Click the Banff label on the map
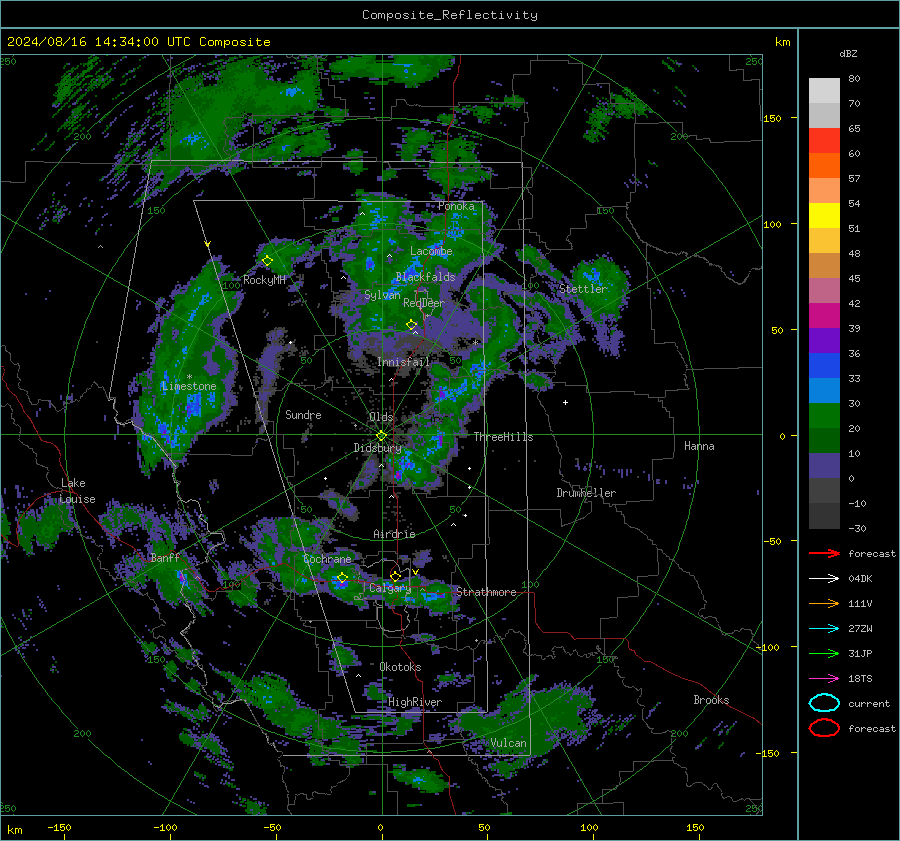 pos(165,557)
